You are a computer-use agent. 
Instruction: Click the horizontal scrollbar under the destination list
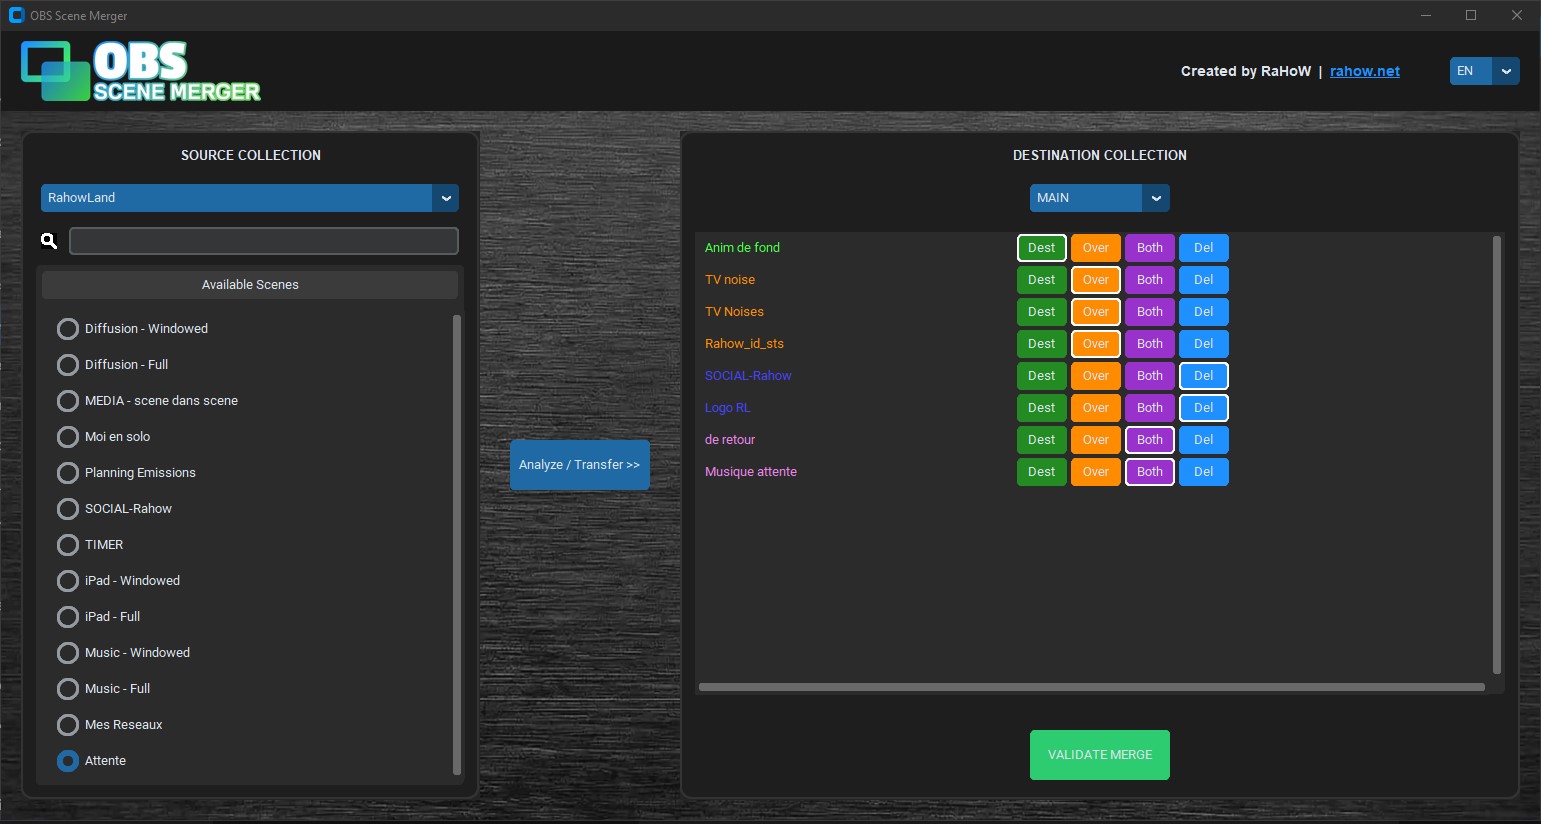tap(1092, 686)
